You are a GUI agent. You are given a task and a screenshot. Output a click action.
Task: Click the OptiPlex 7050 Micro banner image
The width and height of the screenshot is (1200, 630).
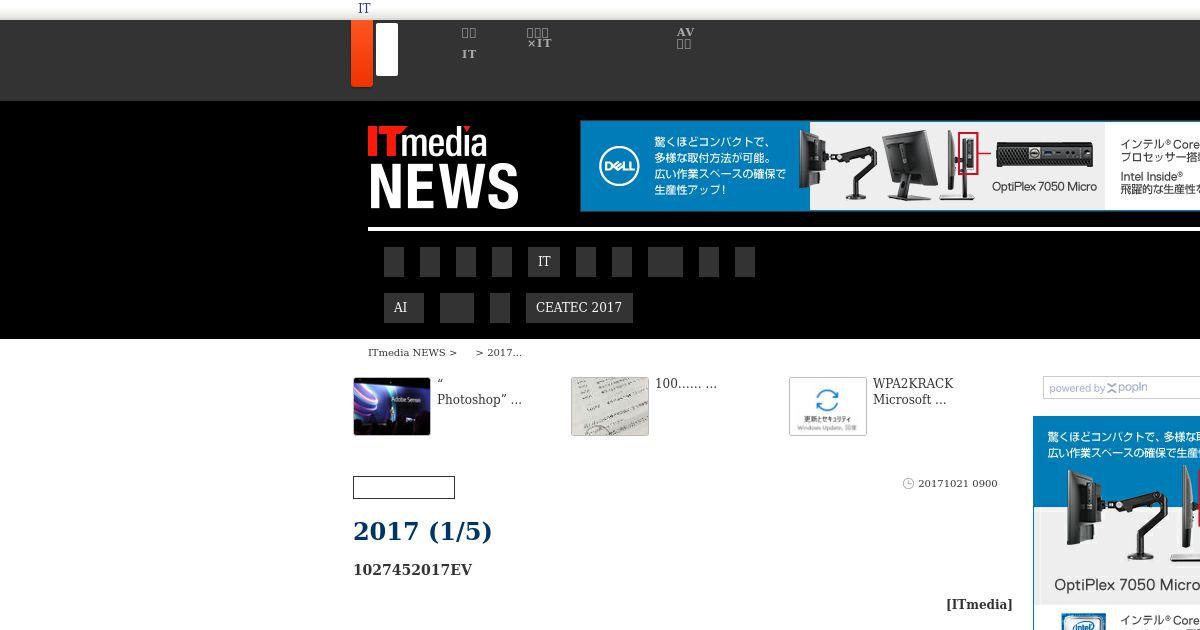pos(890,166)
